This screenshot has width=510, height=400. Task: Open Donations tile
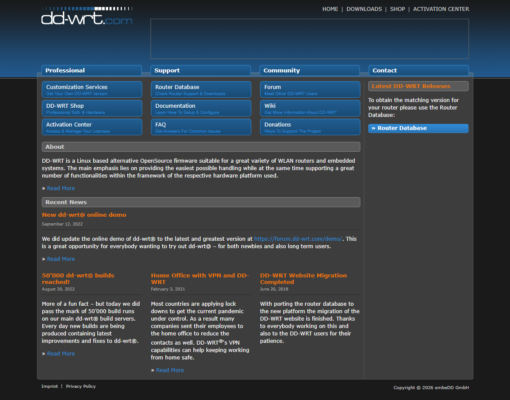(x=310, y=127)
